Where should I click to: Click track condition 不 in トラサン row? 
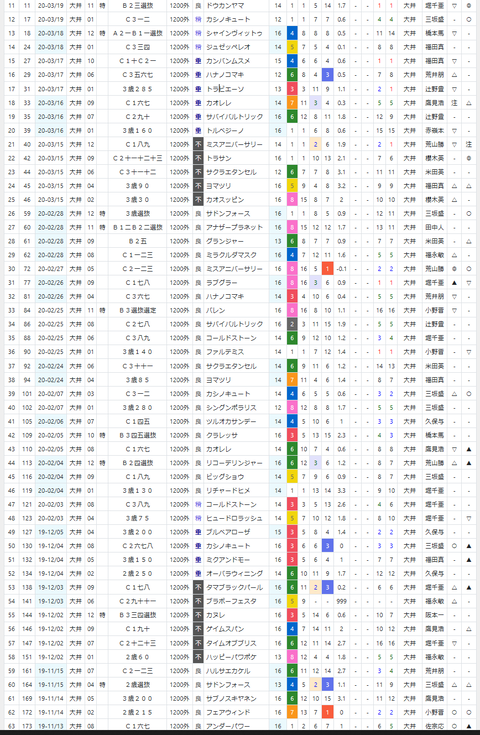click(198, 158)
